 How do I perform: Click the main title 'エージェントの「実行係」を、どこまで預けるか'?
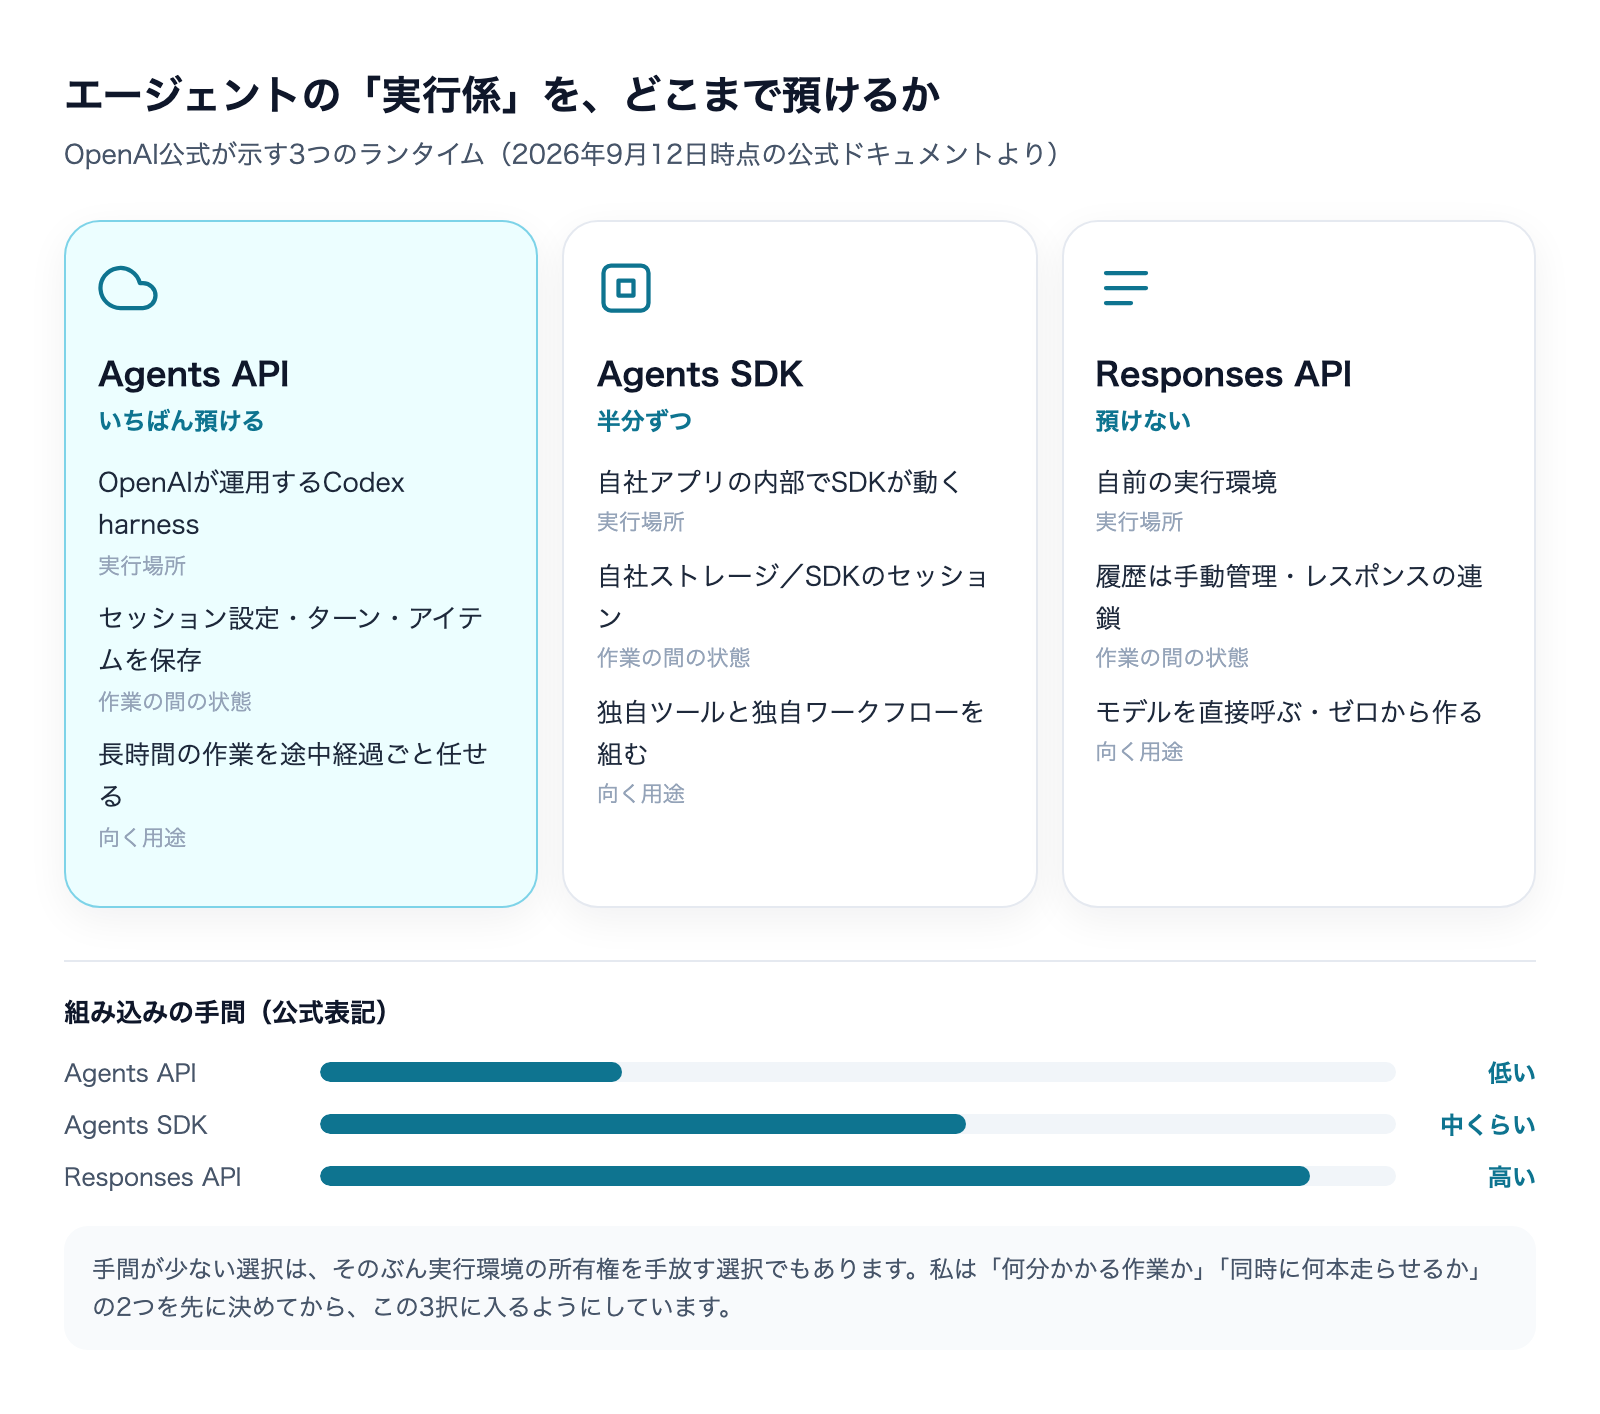tap(502, 96)
